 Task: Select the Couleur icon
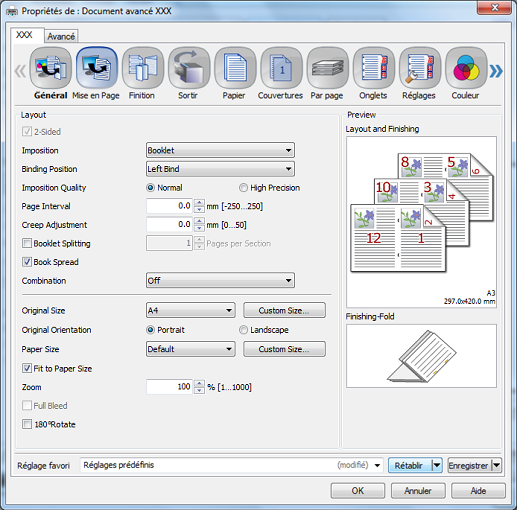[466, 68]
